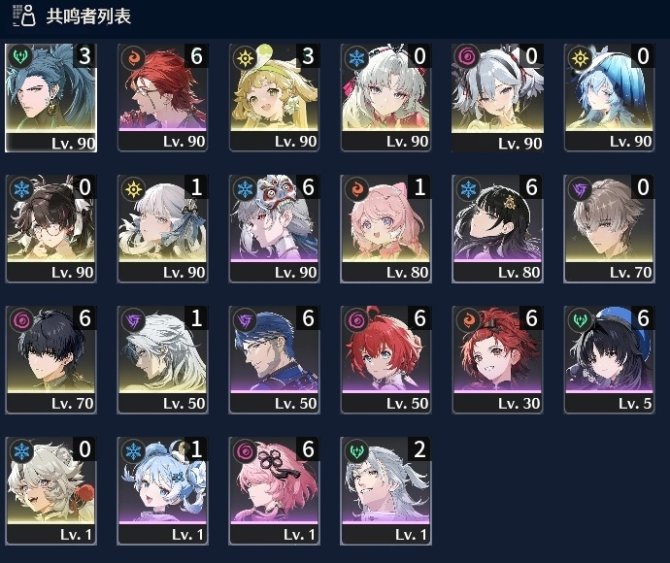Click the 共鸣者列表 header title
670x563 pixels.
click(88, 16)
